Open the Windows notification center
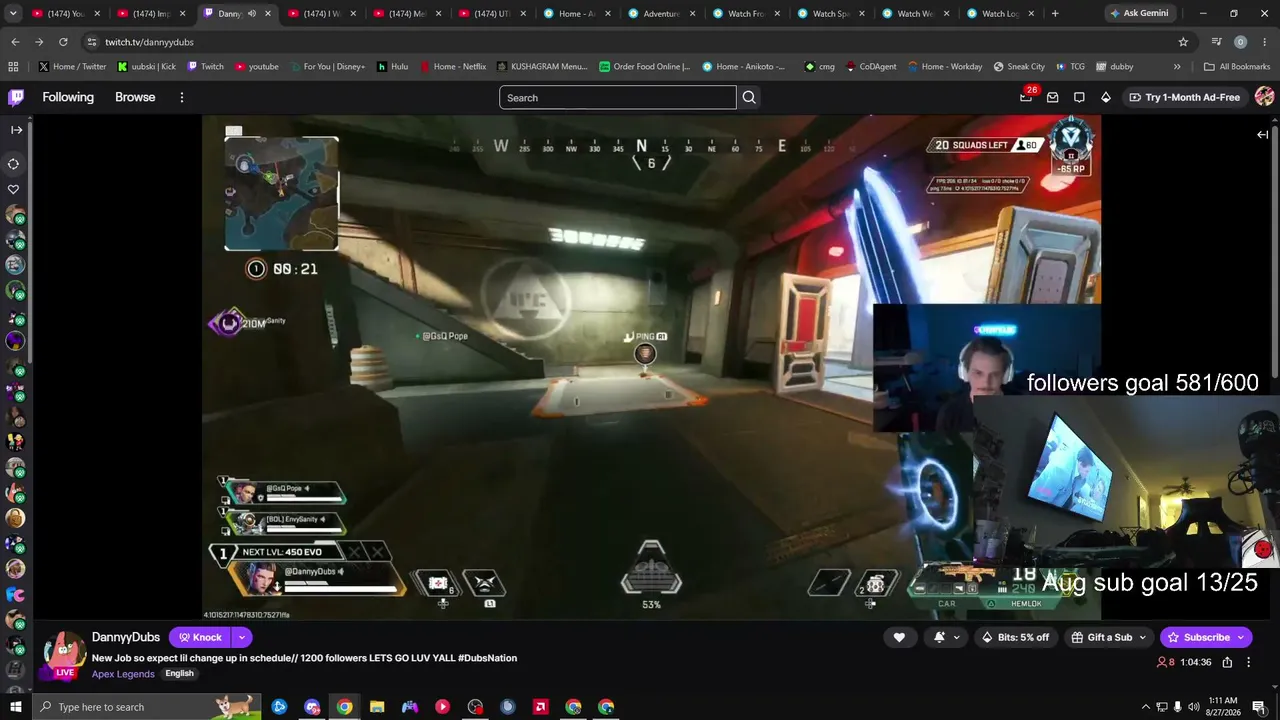Image resolution: width=1280 pixels, height=720 pixels. (x=1259, y=707)
